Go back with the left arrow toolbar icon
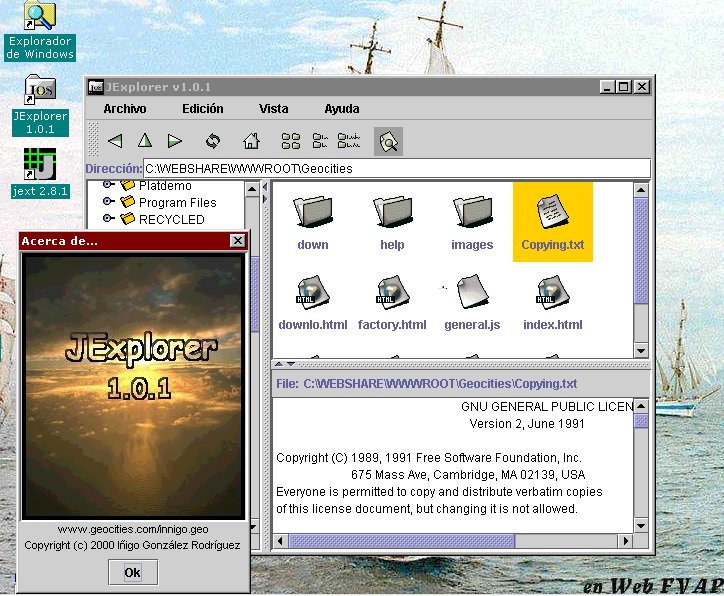The height and width of the screenshot is (596, 724). pyautogui.click(x=115, y=141)
